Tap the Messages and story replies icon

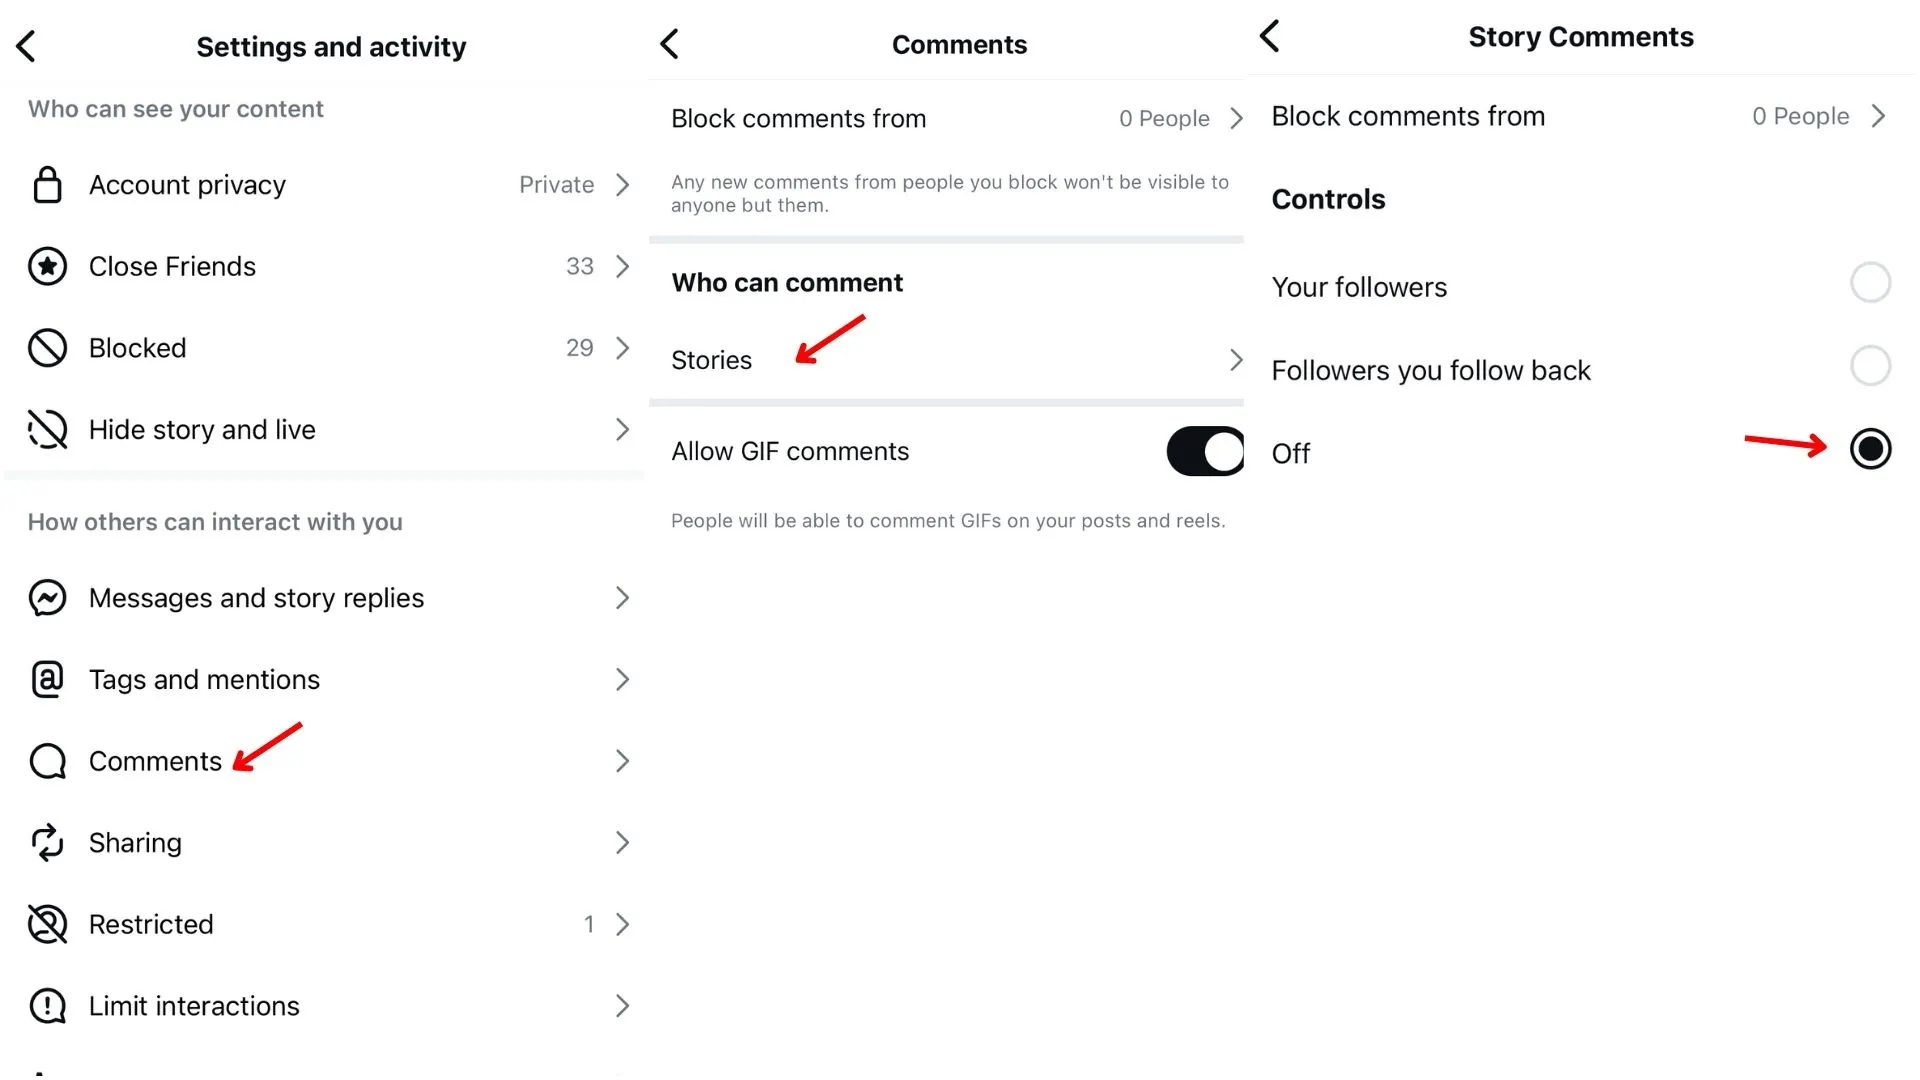click(x=47, y=598)
